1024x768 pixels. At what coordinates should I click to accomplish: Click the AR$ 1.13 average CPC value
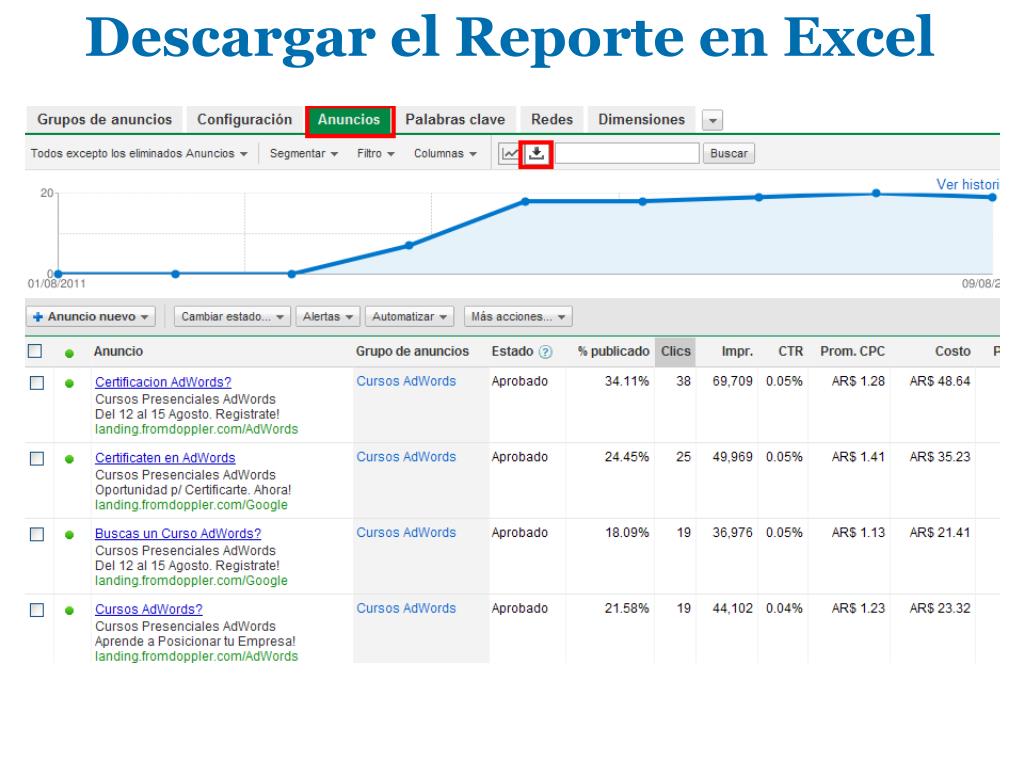(x=858, y=533)
